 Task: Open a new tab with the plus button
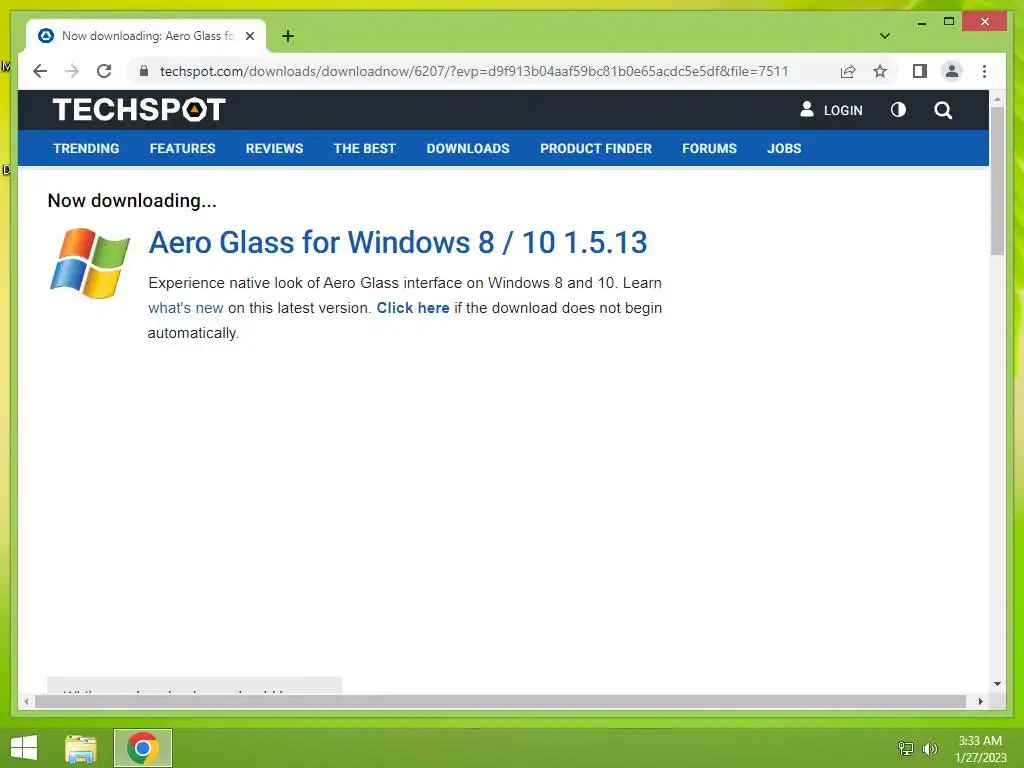click(x=287, y=36)
